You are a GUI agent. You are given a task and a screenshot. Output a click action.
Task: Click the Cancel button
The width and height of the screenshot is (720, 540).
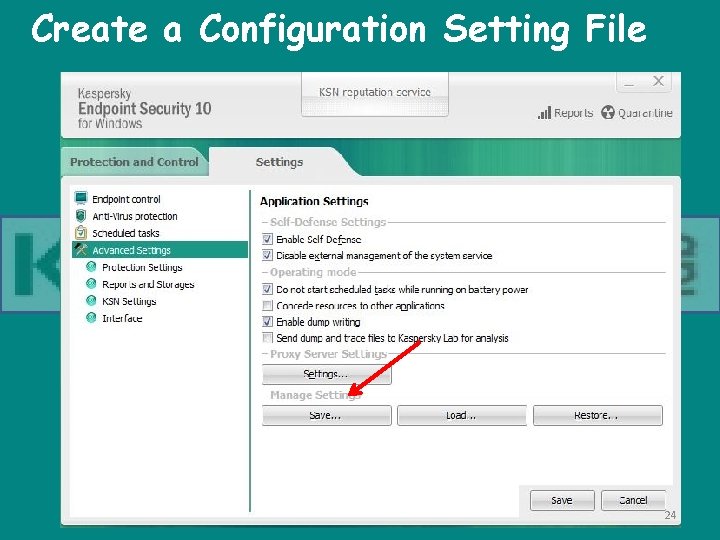pyautogui.click(x=633, y=500)
